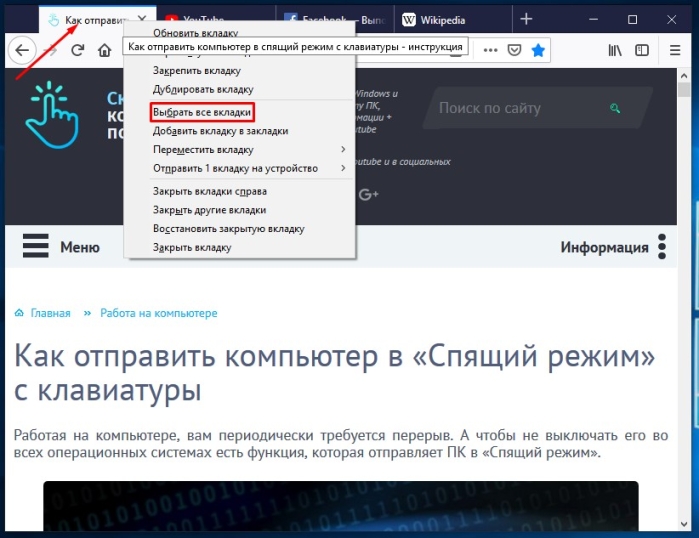Image resolution: width=699 pixels, height=538 pixels.
Task: Toggle the blue bookmark star
Action: [x=538, y=50]
